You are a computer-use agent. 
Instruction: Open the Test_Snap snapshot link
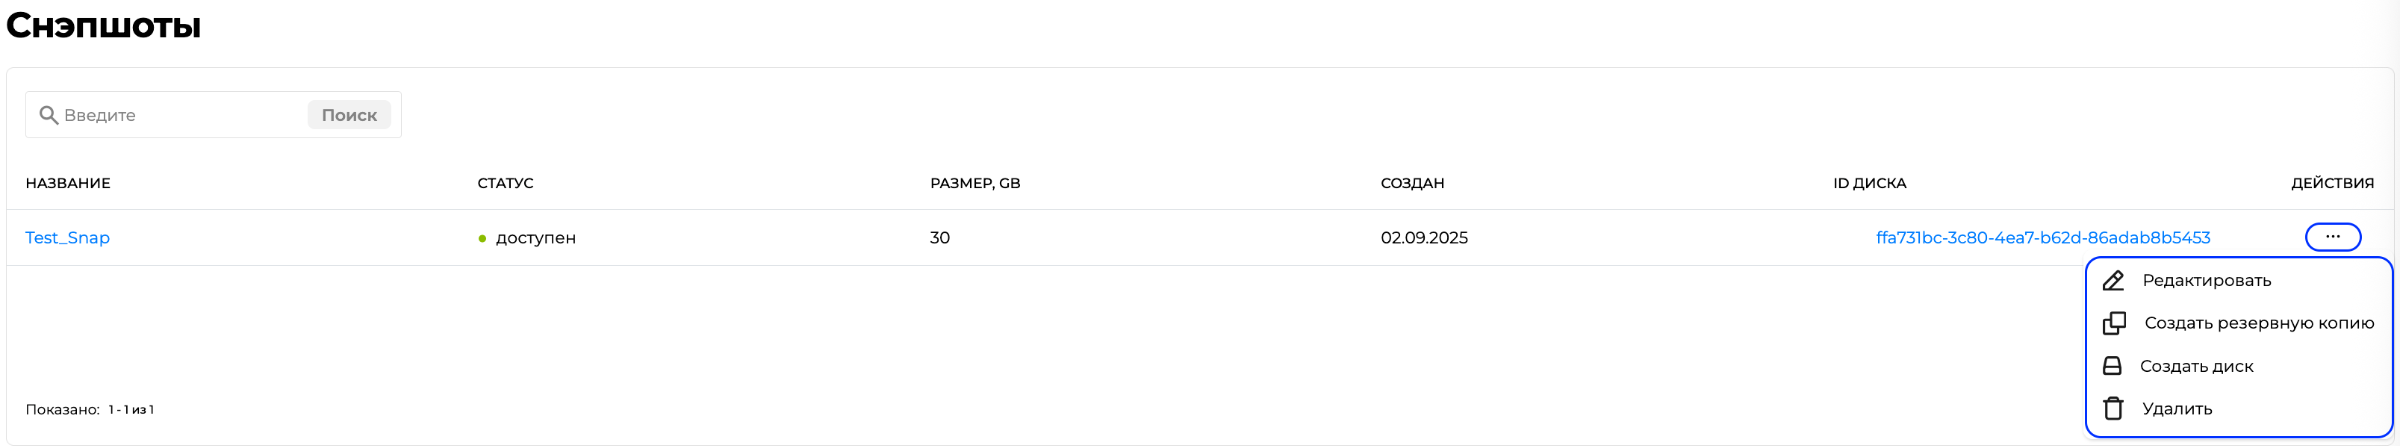(68, 238)
